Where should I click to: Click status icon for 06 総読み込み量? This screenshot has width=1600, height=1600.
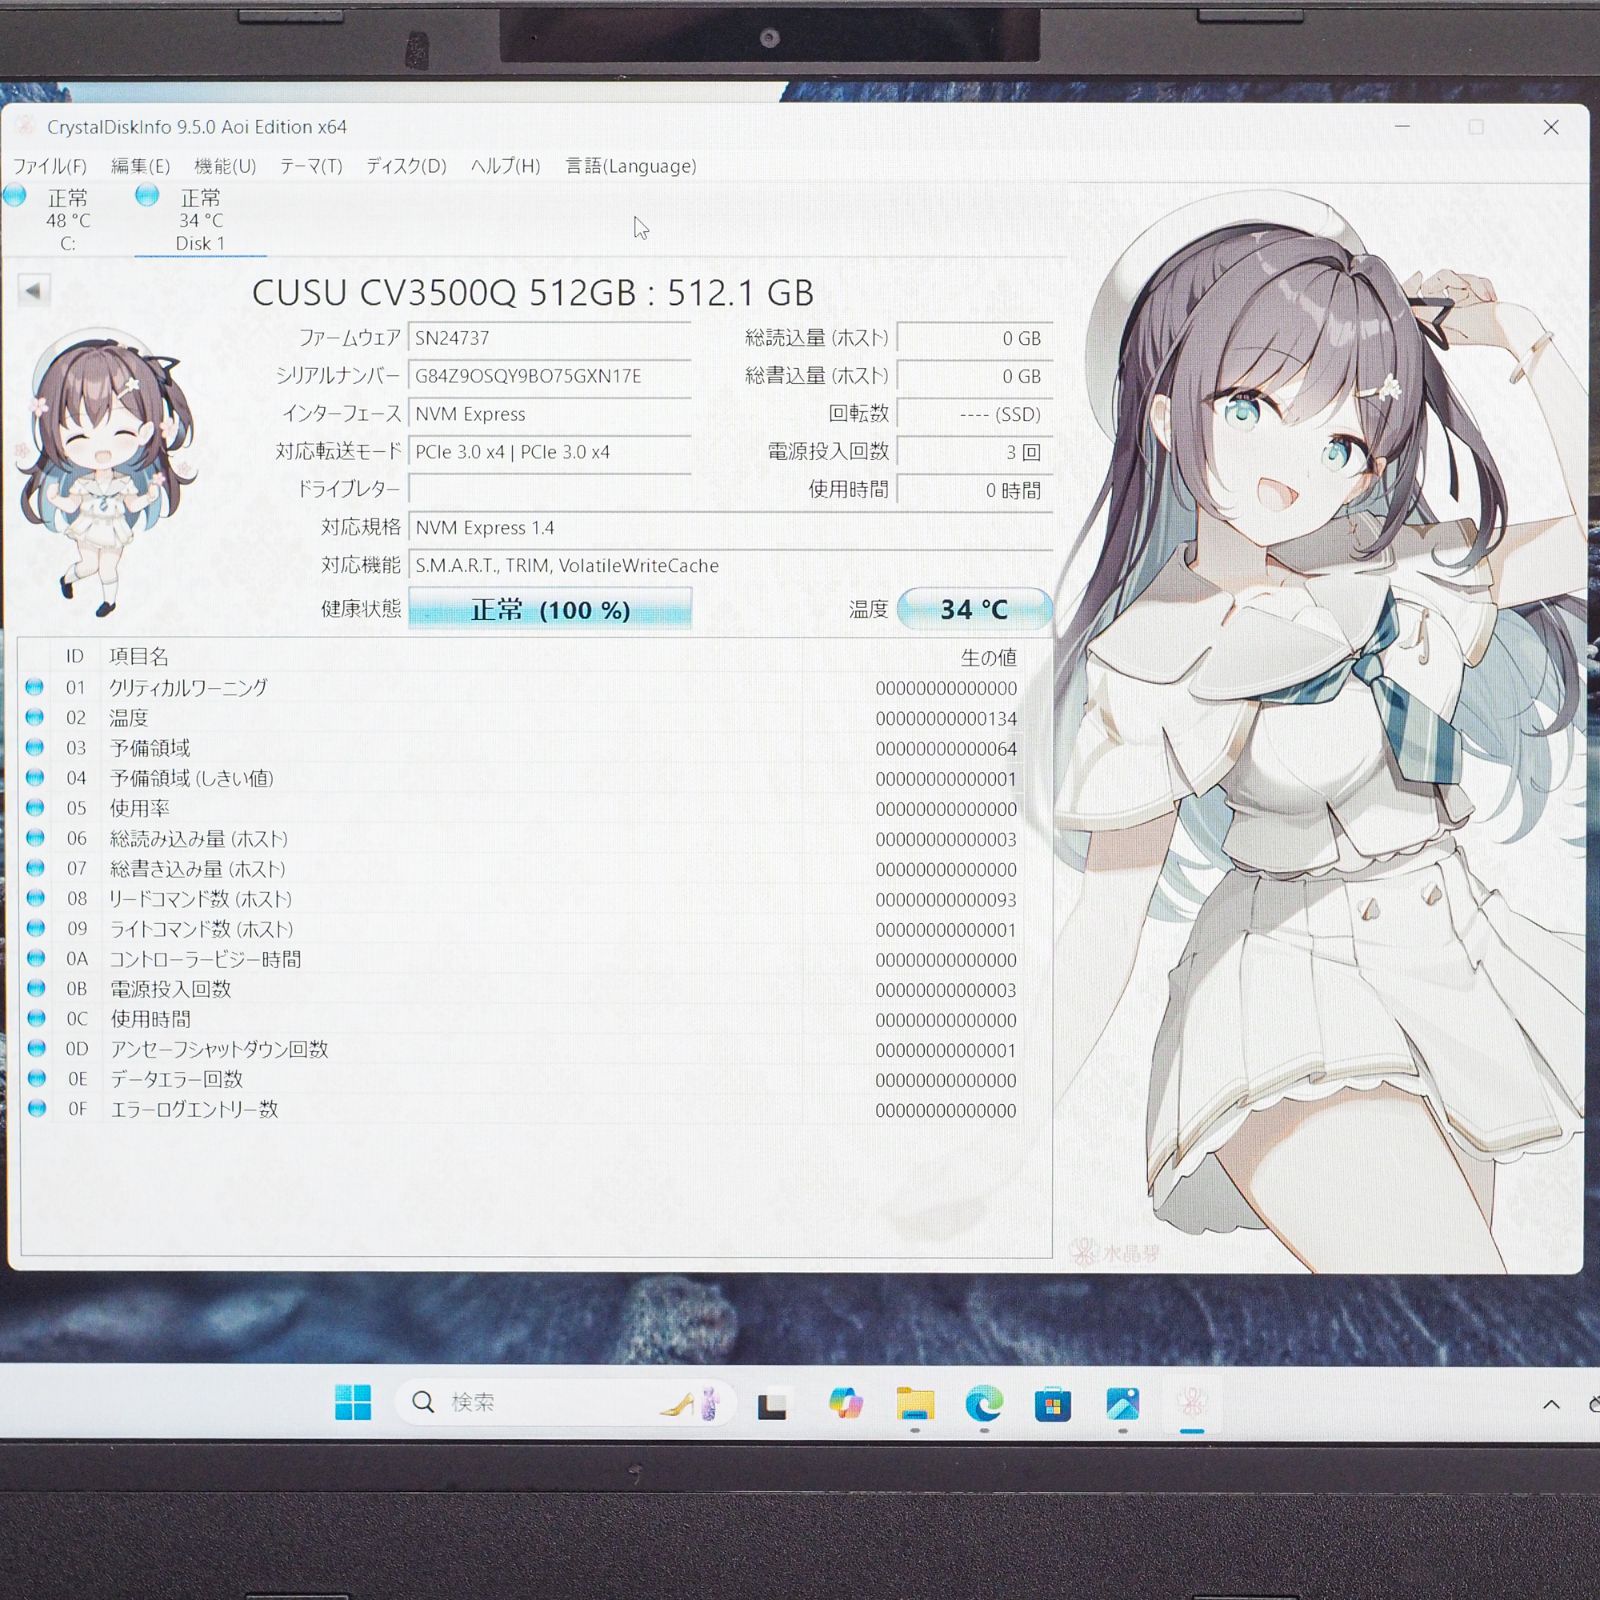[35, 838]
